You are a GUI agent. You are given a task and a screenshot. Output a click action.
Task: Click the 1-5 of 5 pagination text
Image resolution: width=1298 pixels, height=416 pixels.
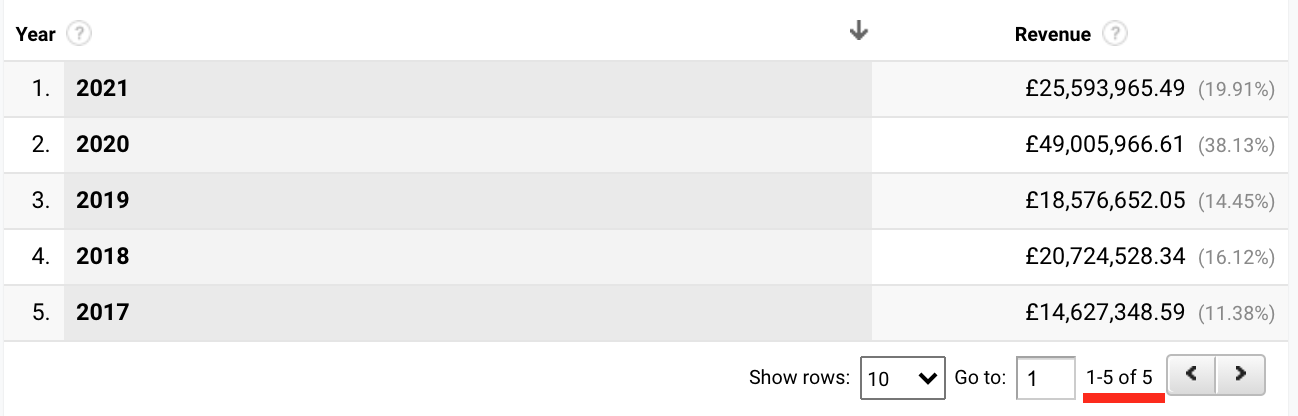[x=1120, y=378]
